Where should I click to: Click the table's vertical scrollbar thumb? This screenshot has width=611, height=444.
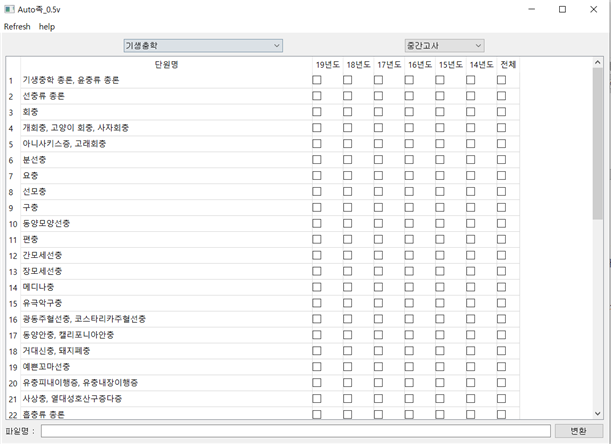click(597, 143)
